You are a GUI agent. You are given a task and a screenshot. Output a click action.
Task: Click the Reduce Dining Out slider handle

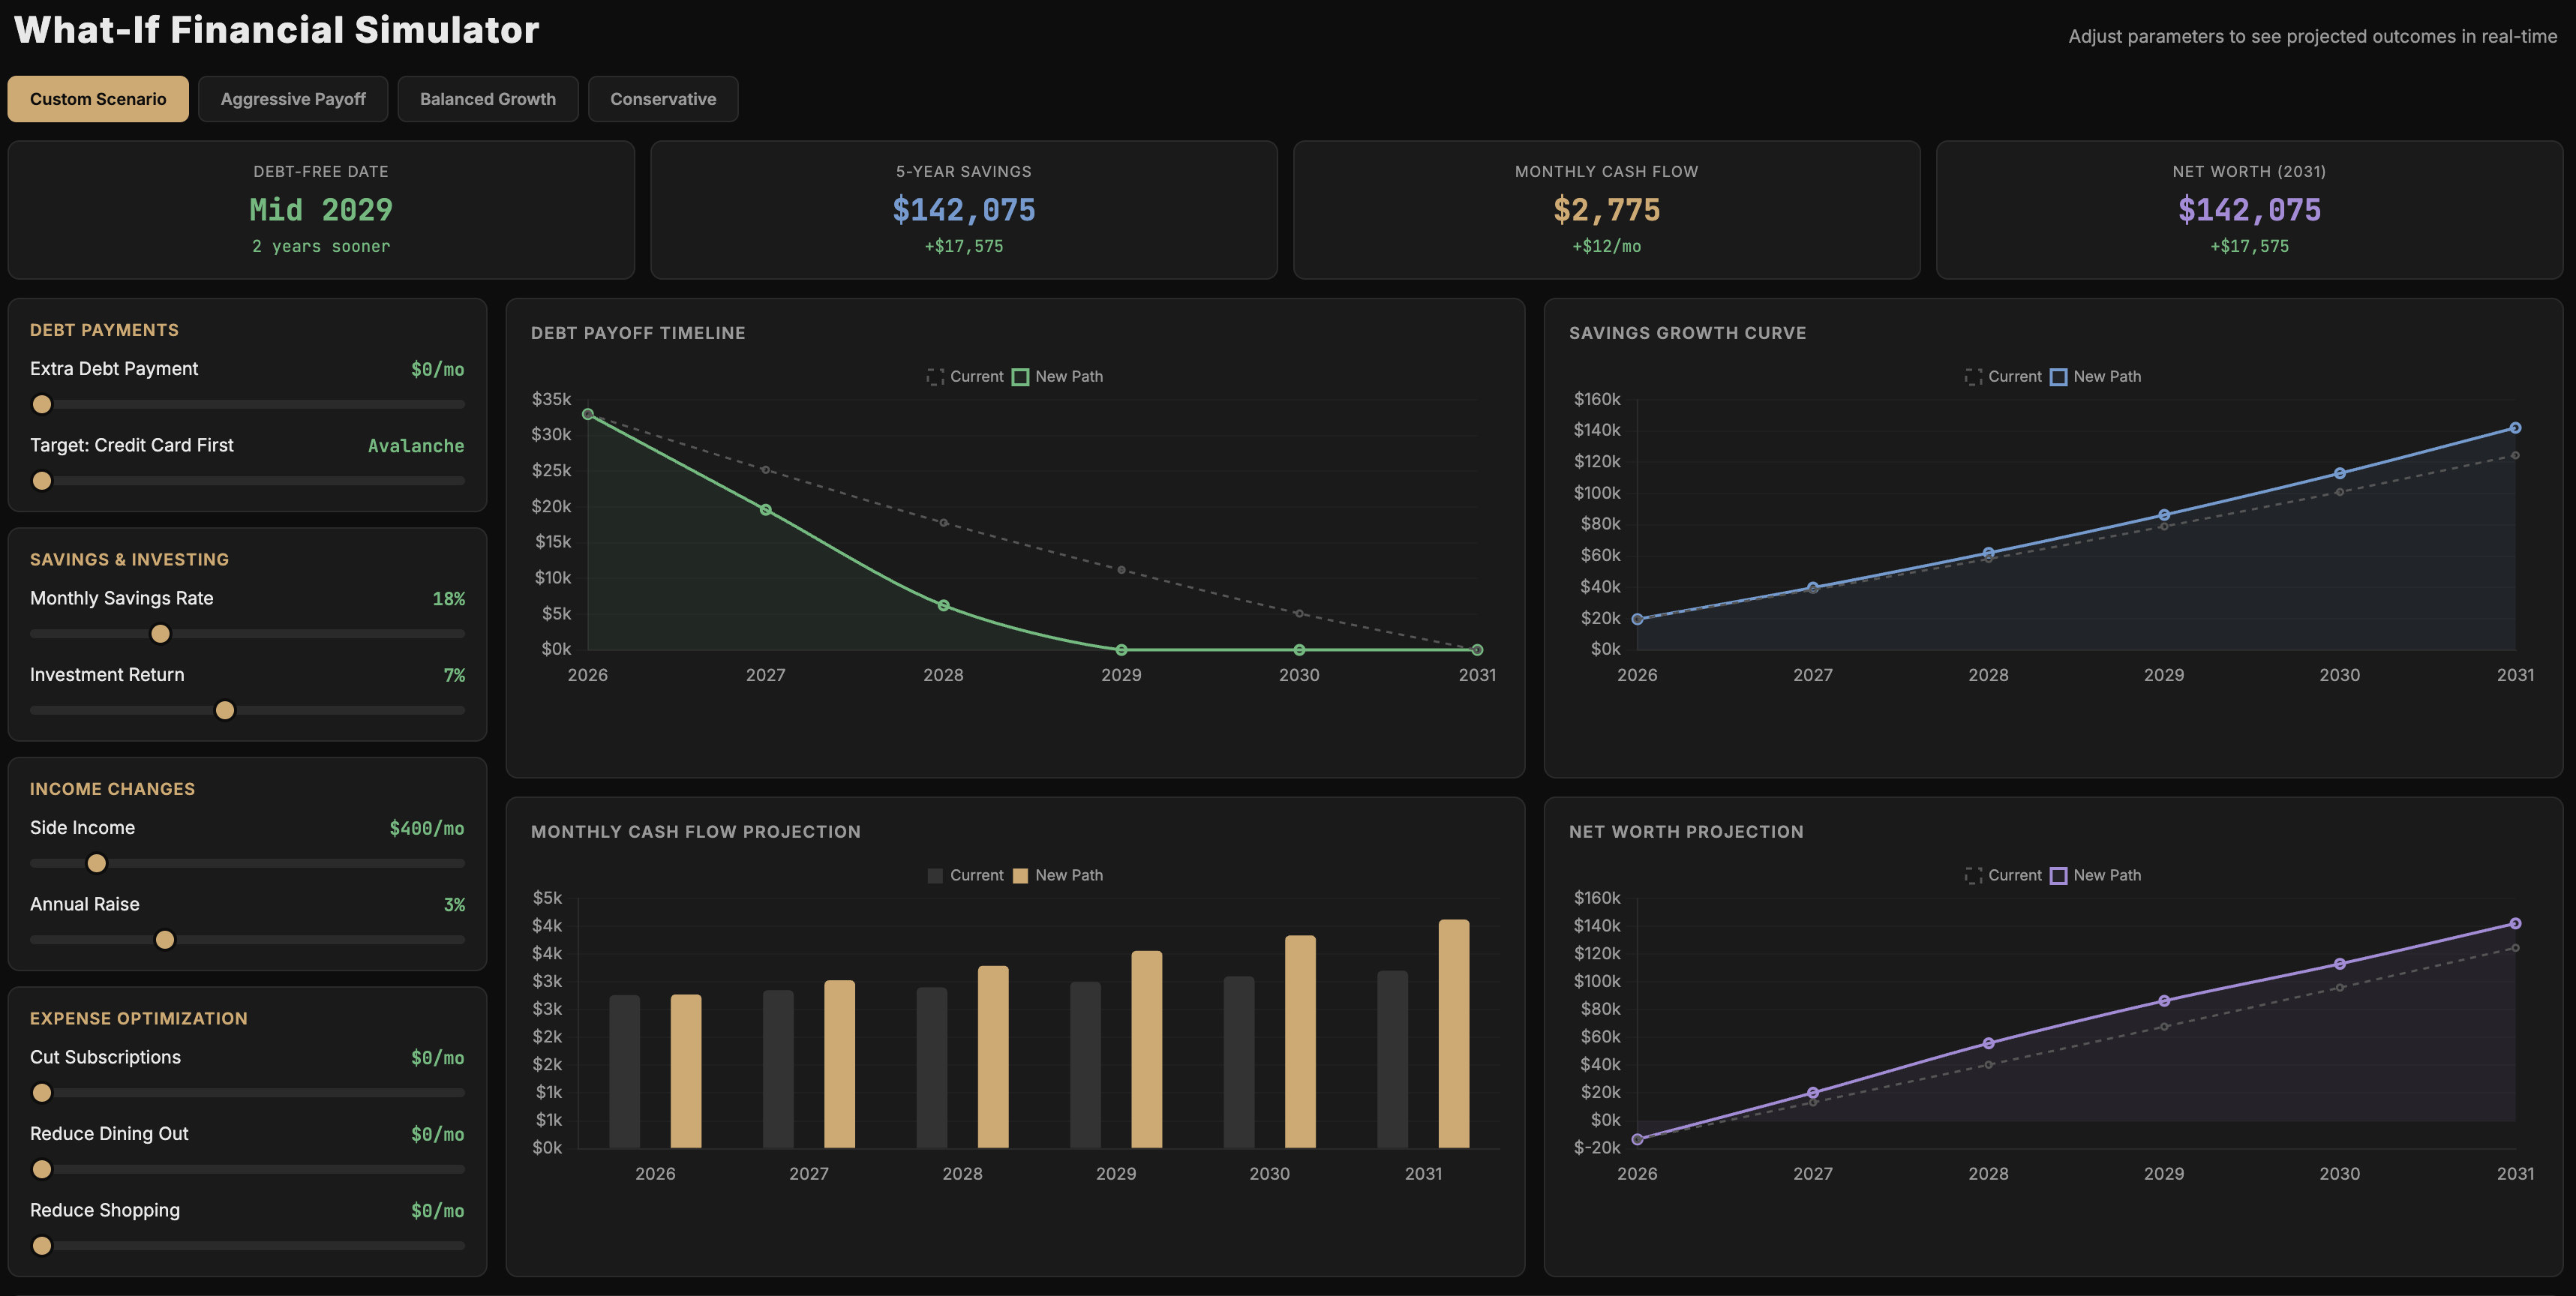point(42,1169)
